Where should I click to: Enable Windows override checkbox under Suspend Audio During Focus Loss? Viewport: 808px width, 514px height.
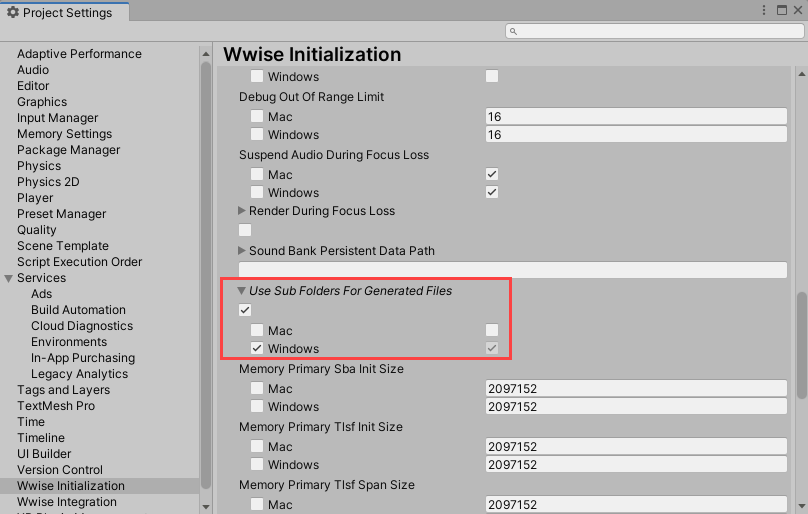257,193
